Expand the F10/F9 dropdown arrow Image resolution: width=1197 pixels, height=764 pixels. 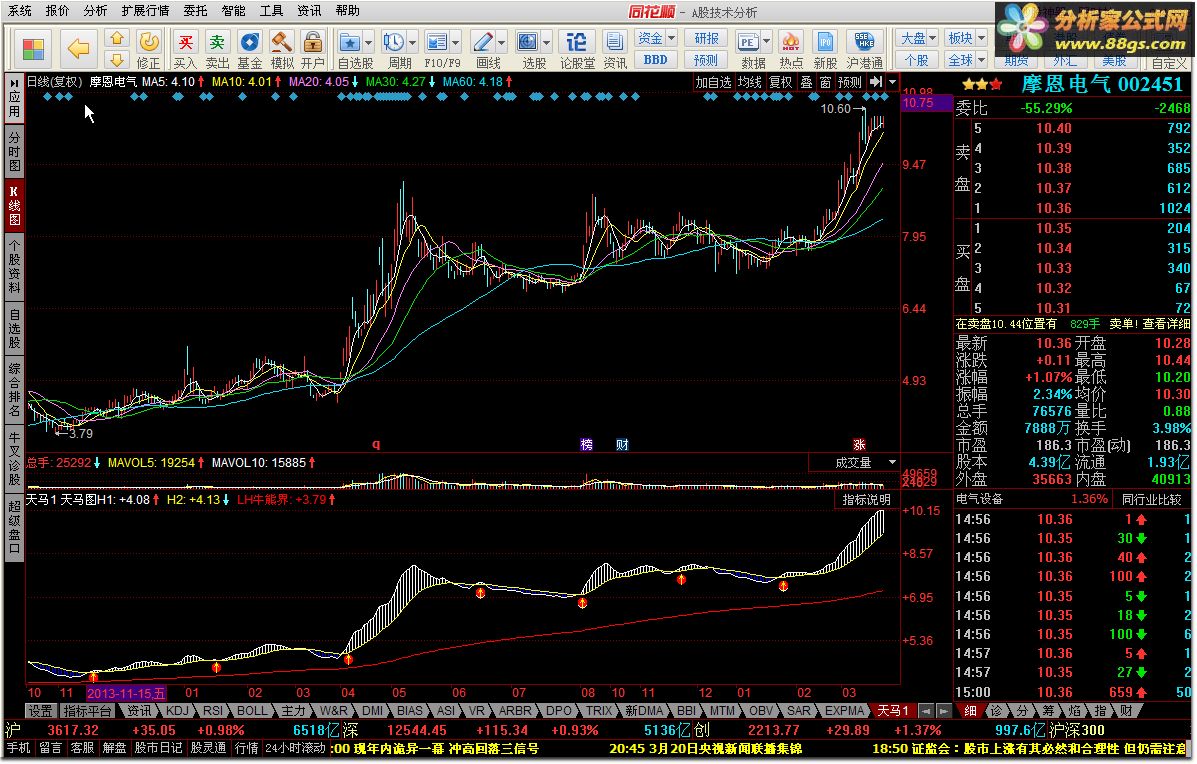(457, 41)
